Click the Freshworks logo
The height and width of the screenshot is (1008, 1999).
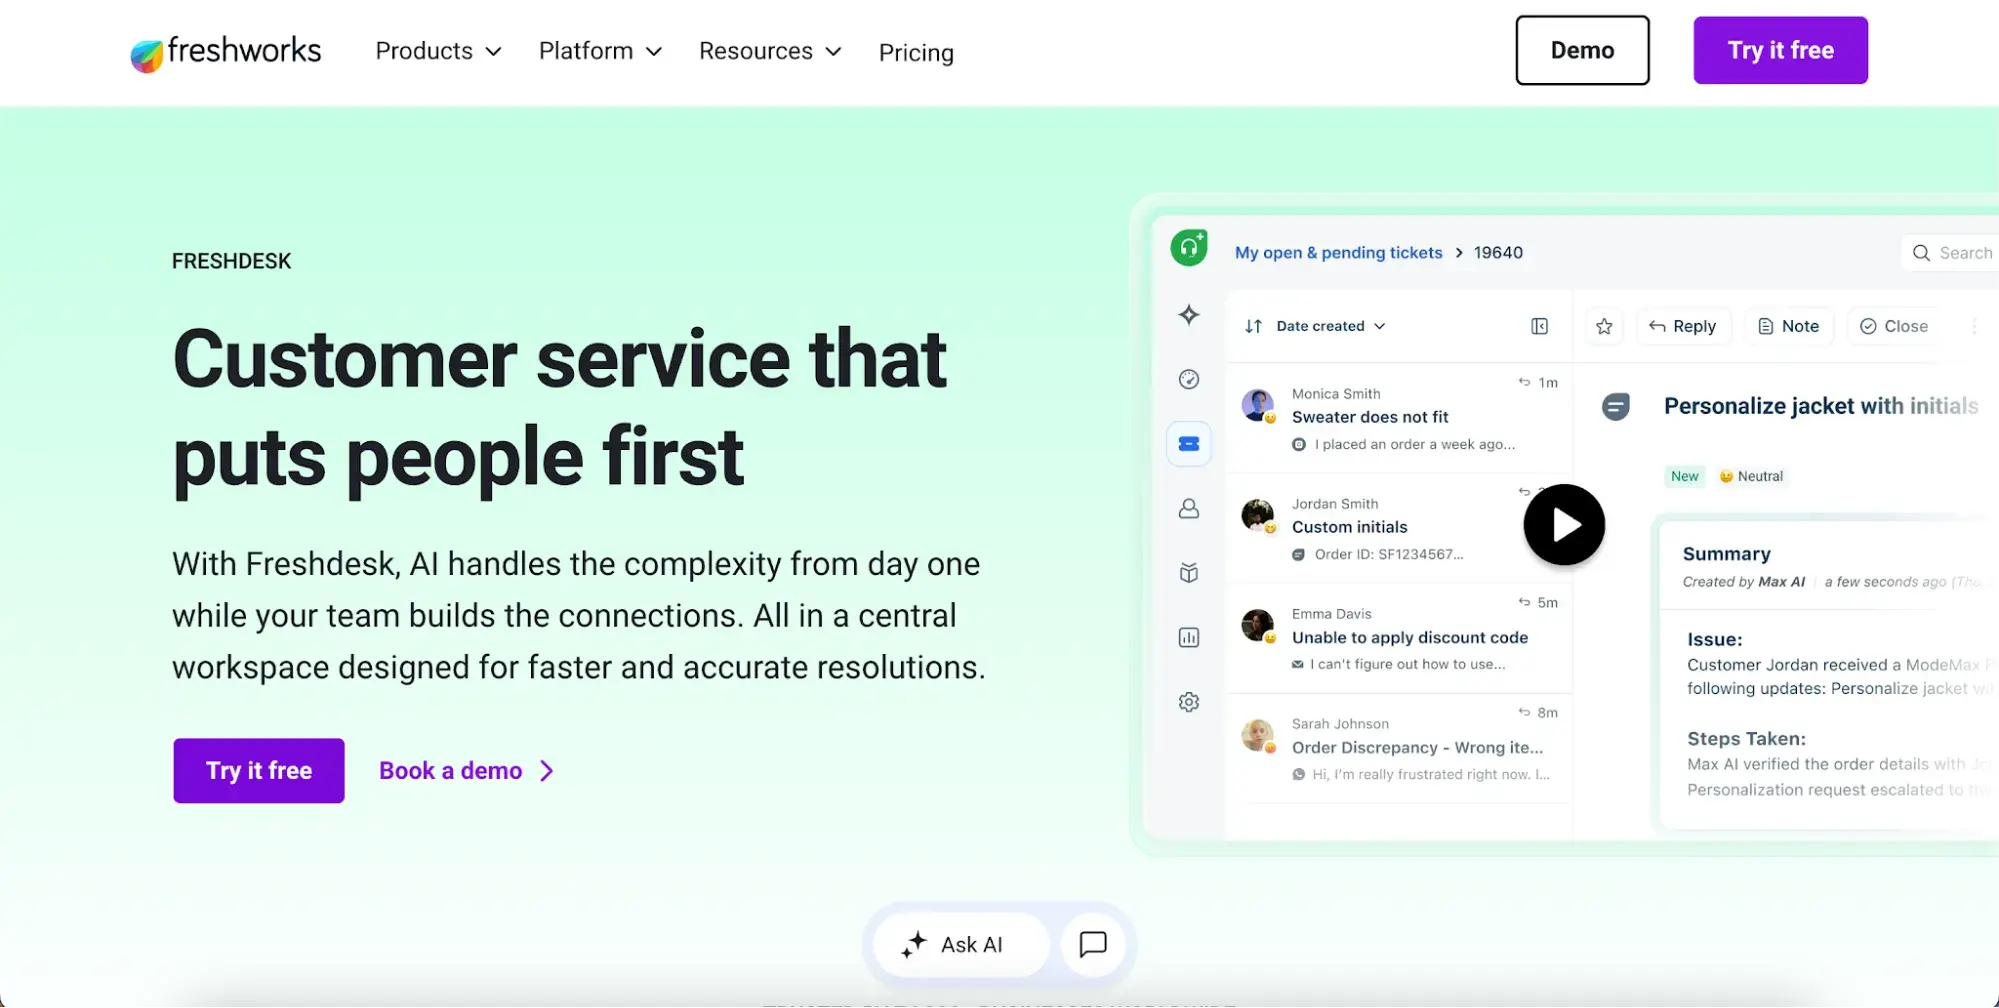[225, 52]
